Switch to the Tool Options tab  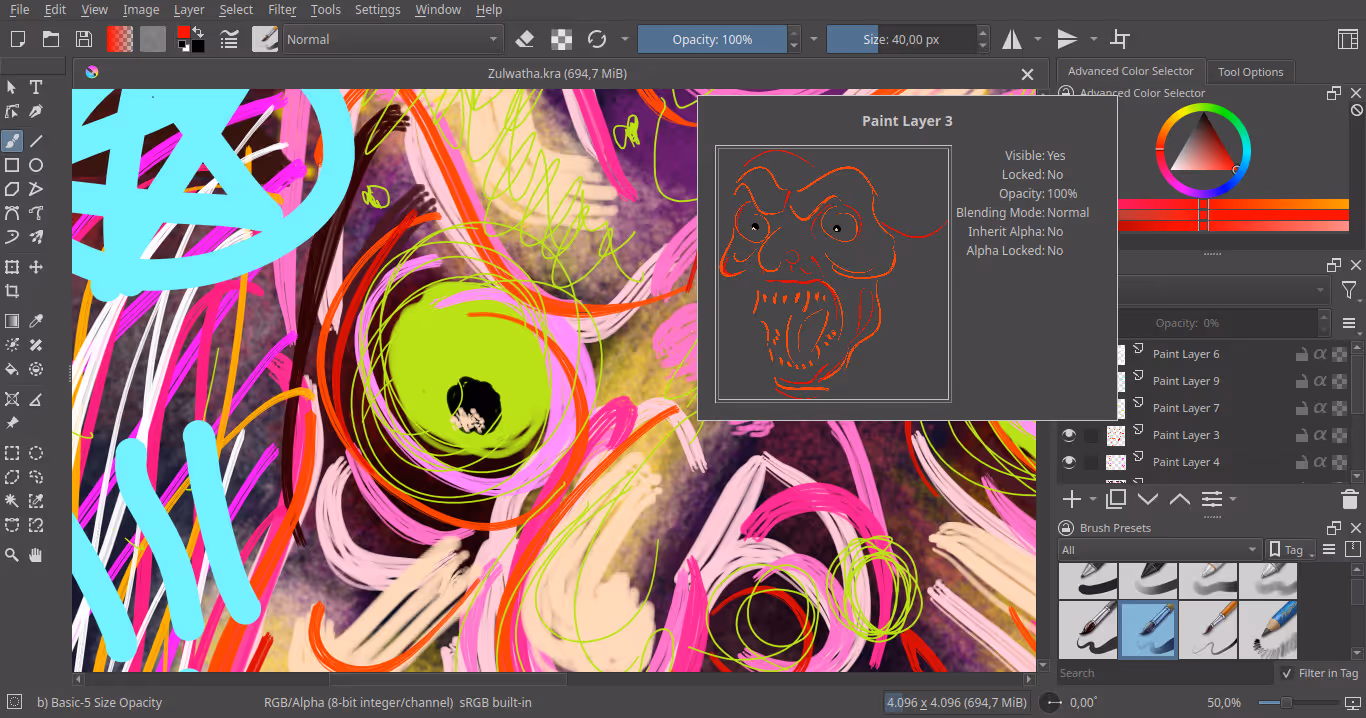1250,72
